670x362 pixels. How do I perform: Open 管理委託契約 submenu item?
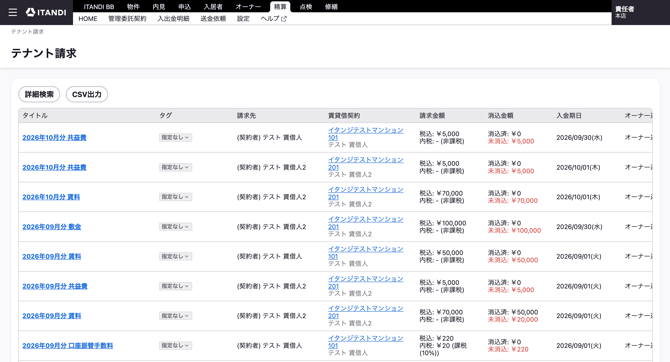pyautogui.click(x=127, y=19)
